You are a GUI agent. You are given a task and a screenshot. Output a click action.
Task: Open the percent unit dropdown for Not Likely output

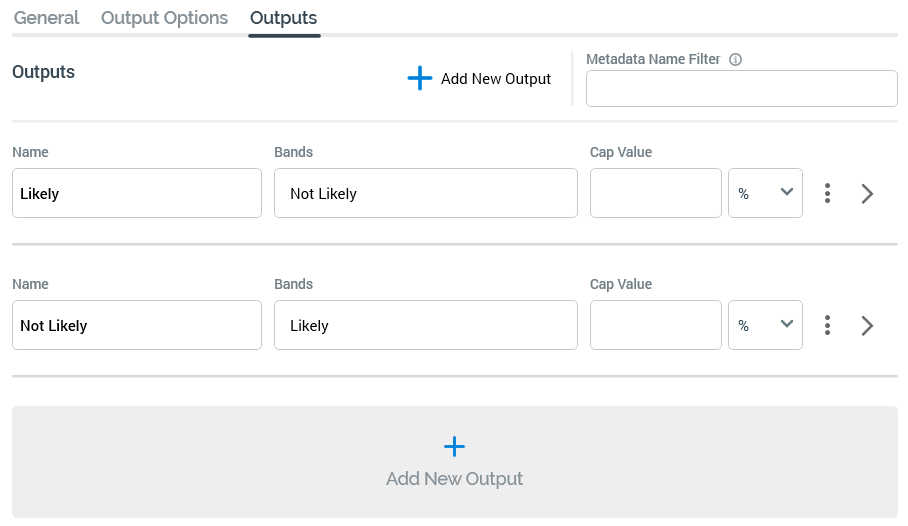[765, 325]
